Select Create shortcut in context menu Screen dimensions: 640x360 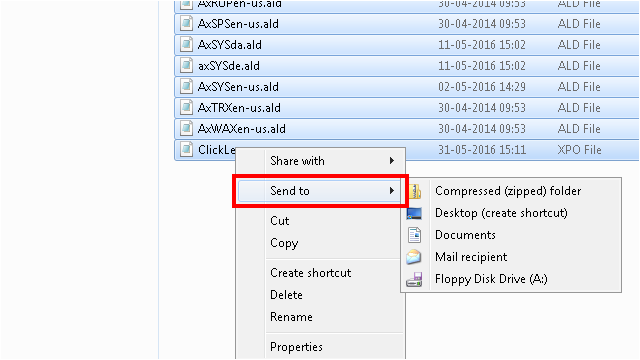[320, 273]
